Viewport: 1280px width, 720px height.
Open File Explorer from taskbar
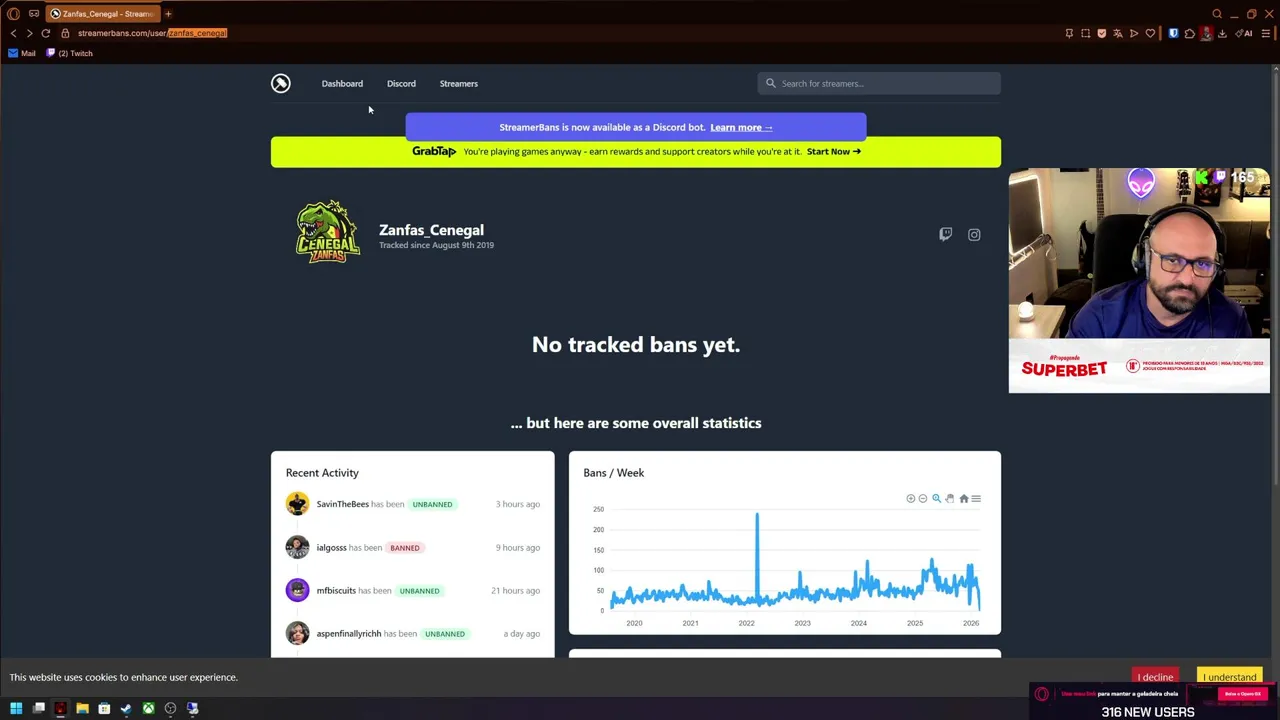coord(82,708)
